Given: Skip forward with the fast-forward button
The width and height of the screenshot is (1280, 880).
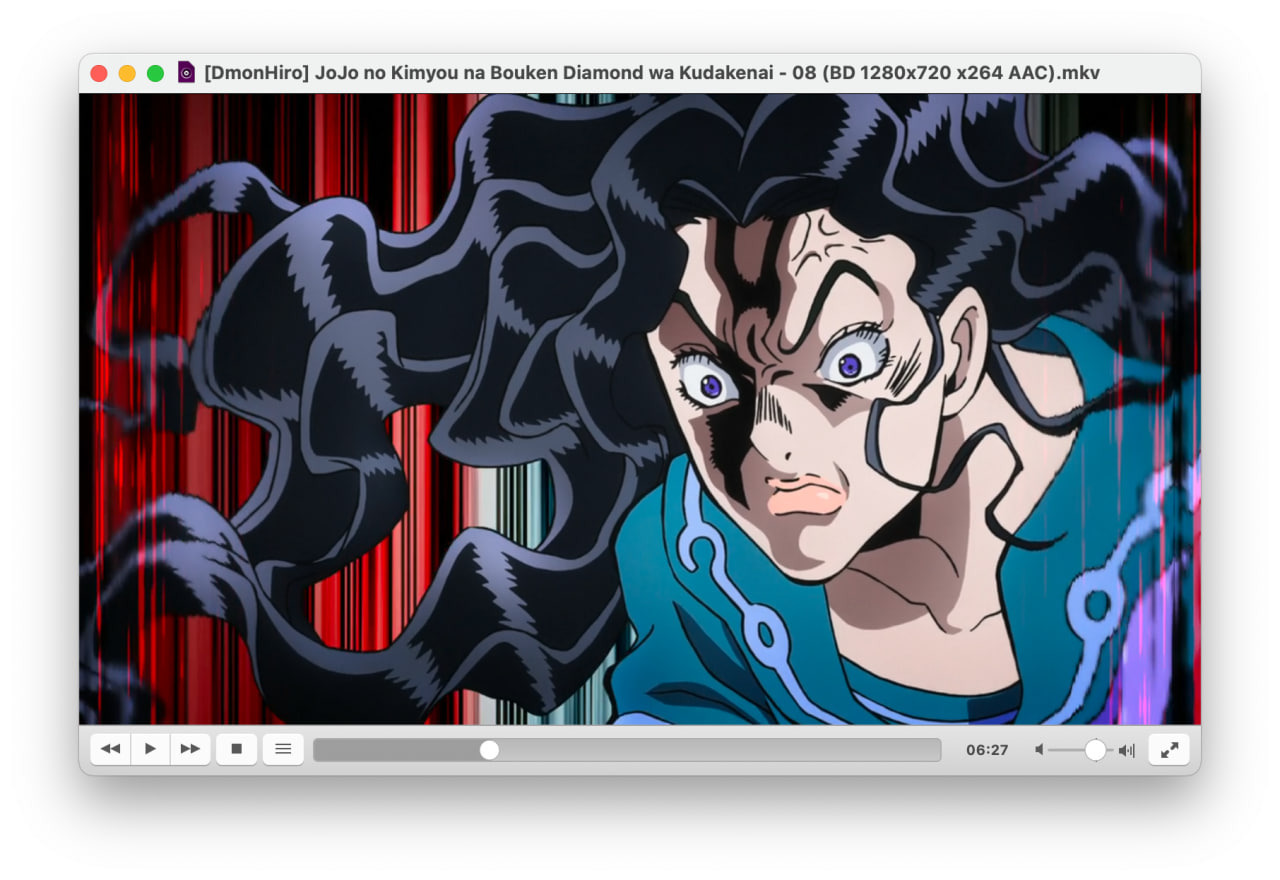Looking at the screenshot, I should point(190,749).
